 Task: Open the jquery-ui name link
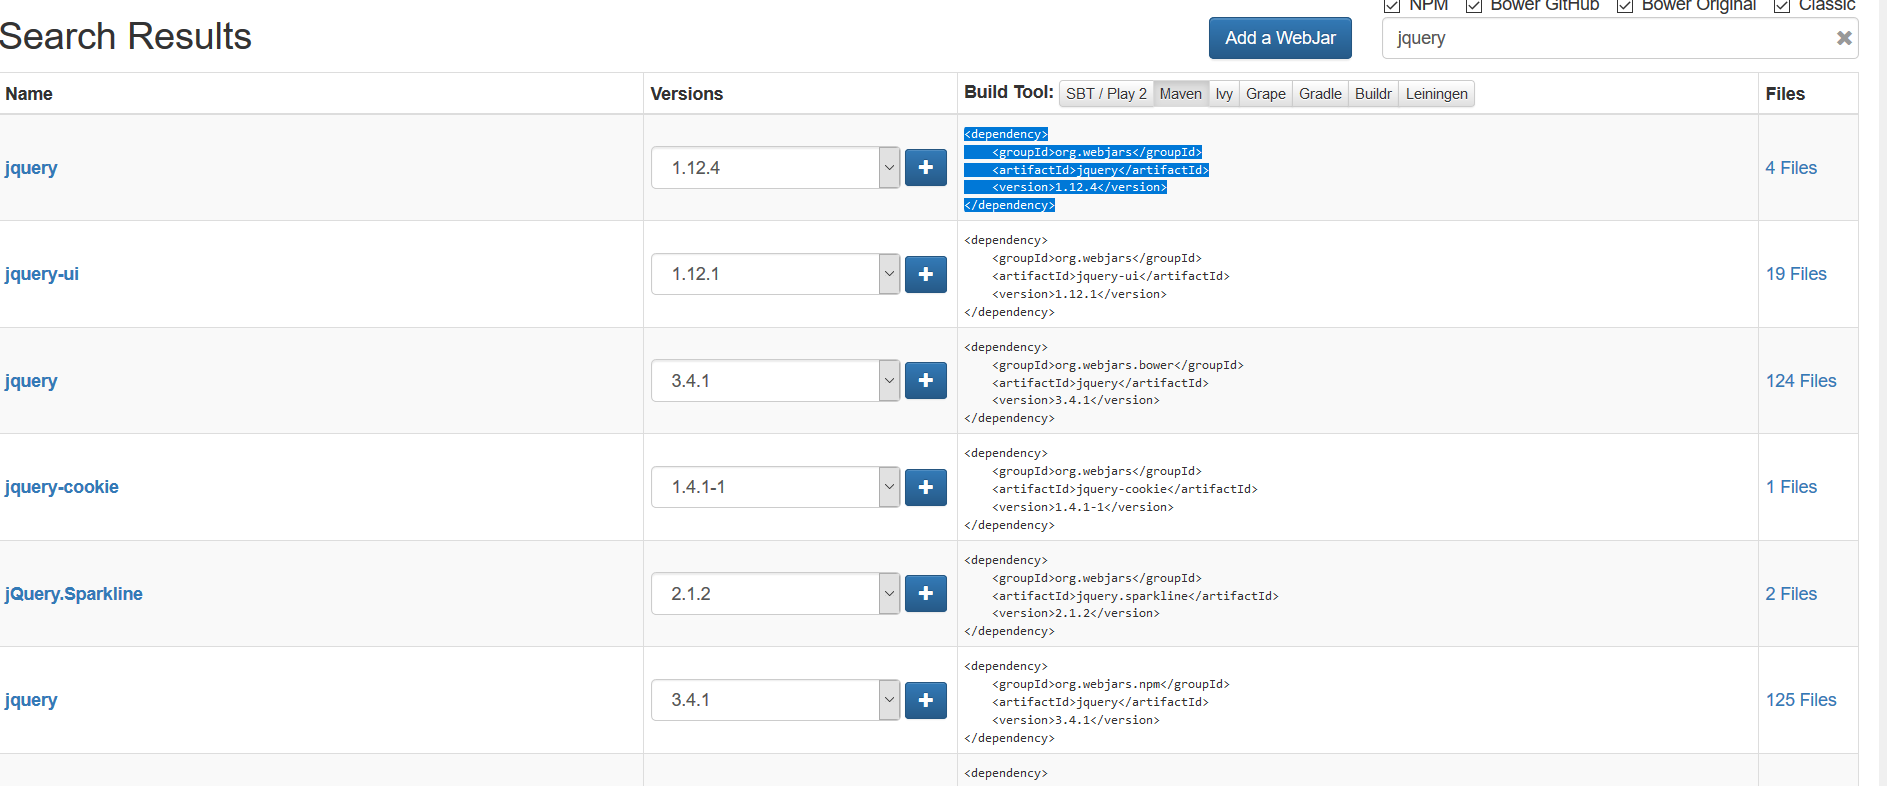[42, 274]
